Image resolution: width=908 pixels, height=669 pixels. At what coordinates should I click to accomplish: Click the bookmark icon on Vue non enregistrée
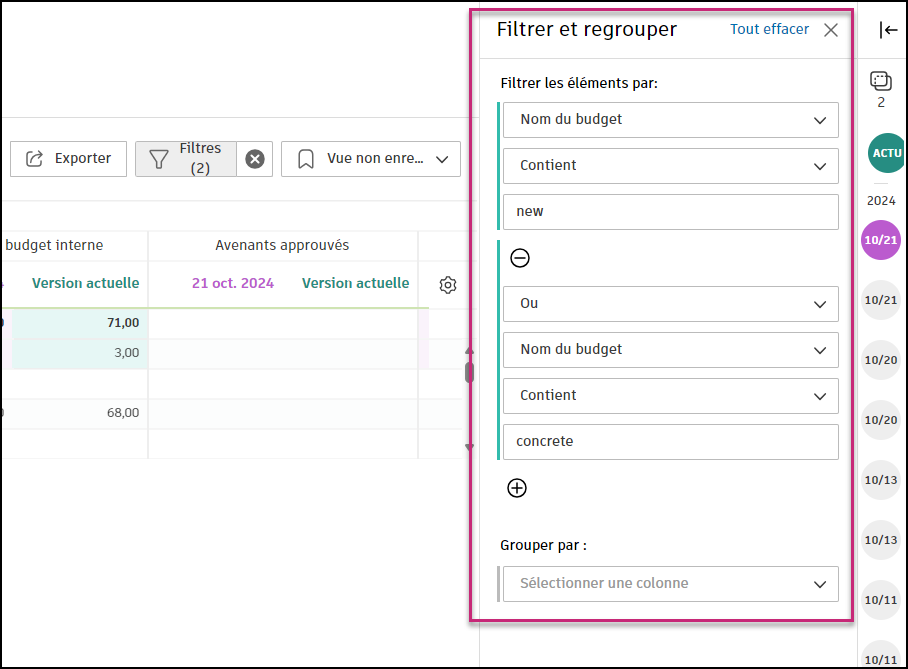[x=305, y=158]
